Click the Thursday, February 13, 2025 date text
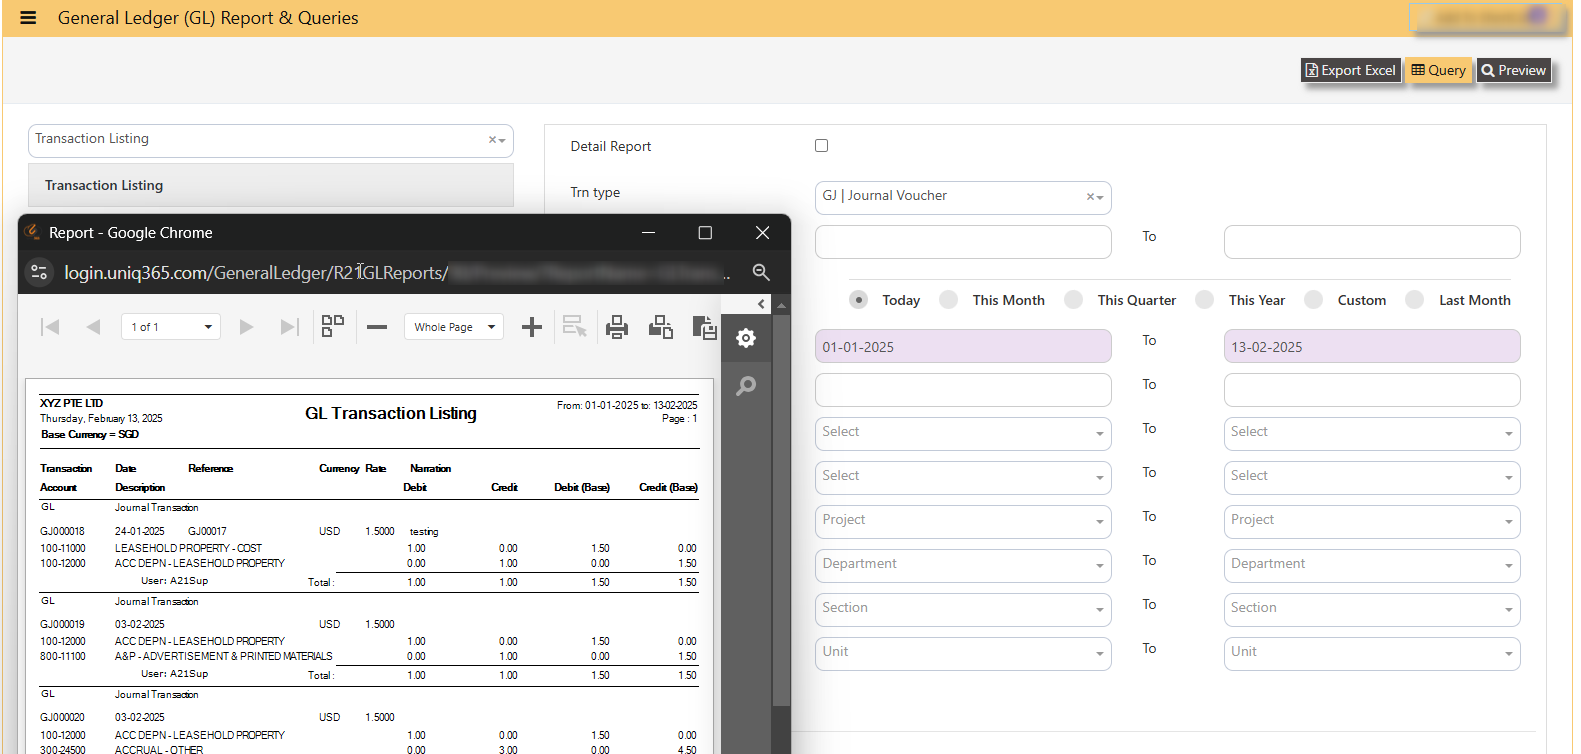Viewport: 1581px width, 754px height. 101,418
